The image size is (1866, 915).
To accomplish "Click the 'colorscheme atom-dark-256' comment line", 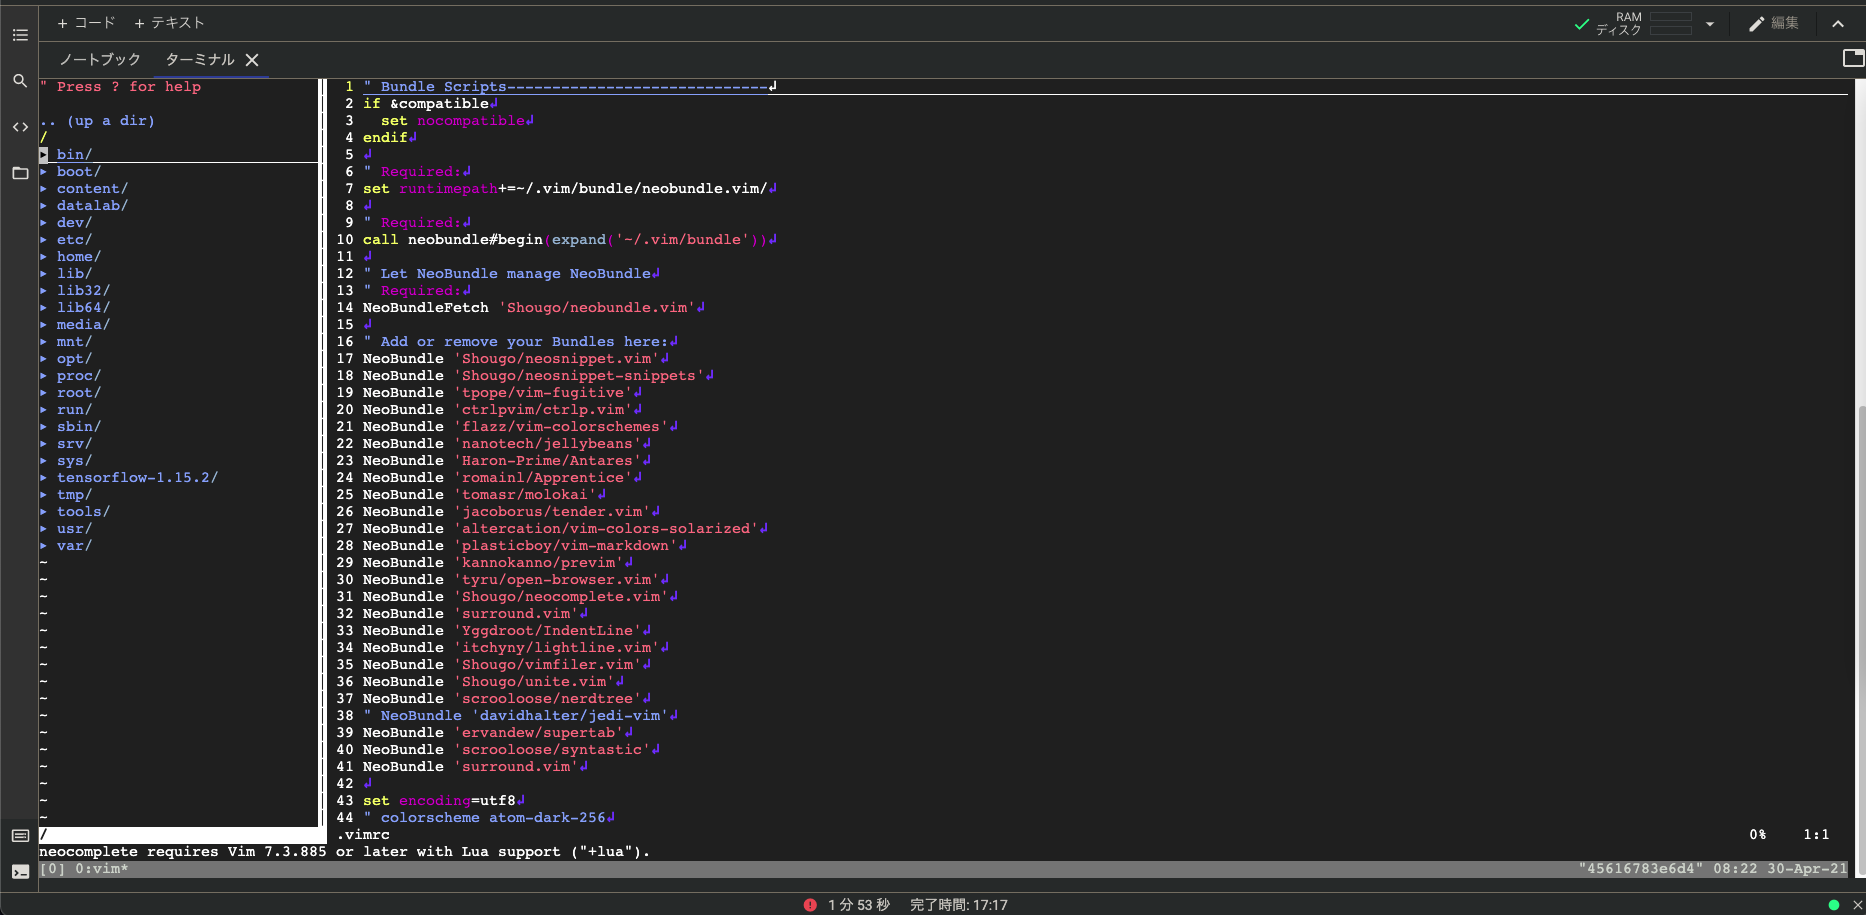I will (489, 818).
